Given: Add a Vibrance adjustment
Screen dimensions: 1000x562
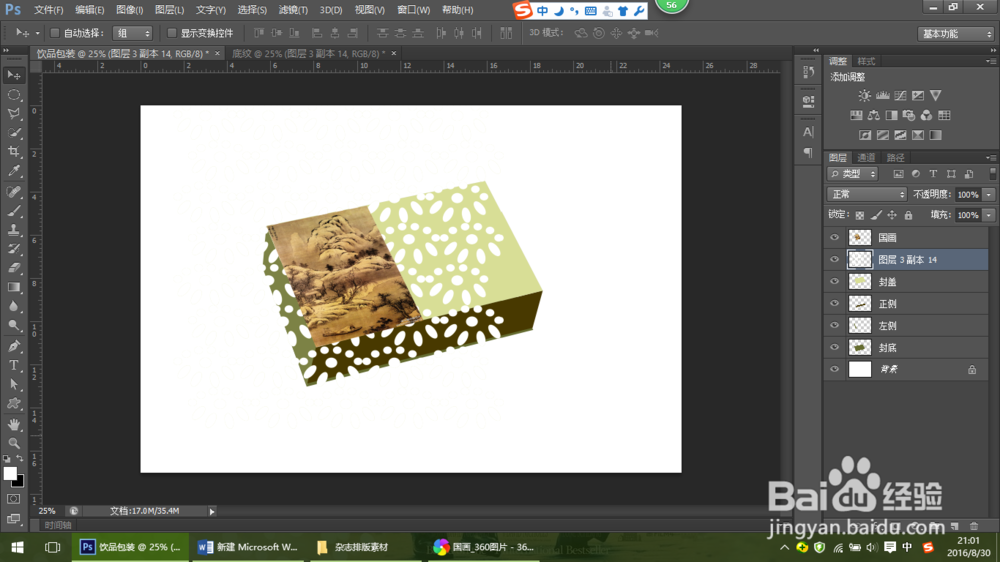Looking at the screenshot, I should [936, 96].
